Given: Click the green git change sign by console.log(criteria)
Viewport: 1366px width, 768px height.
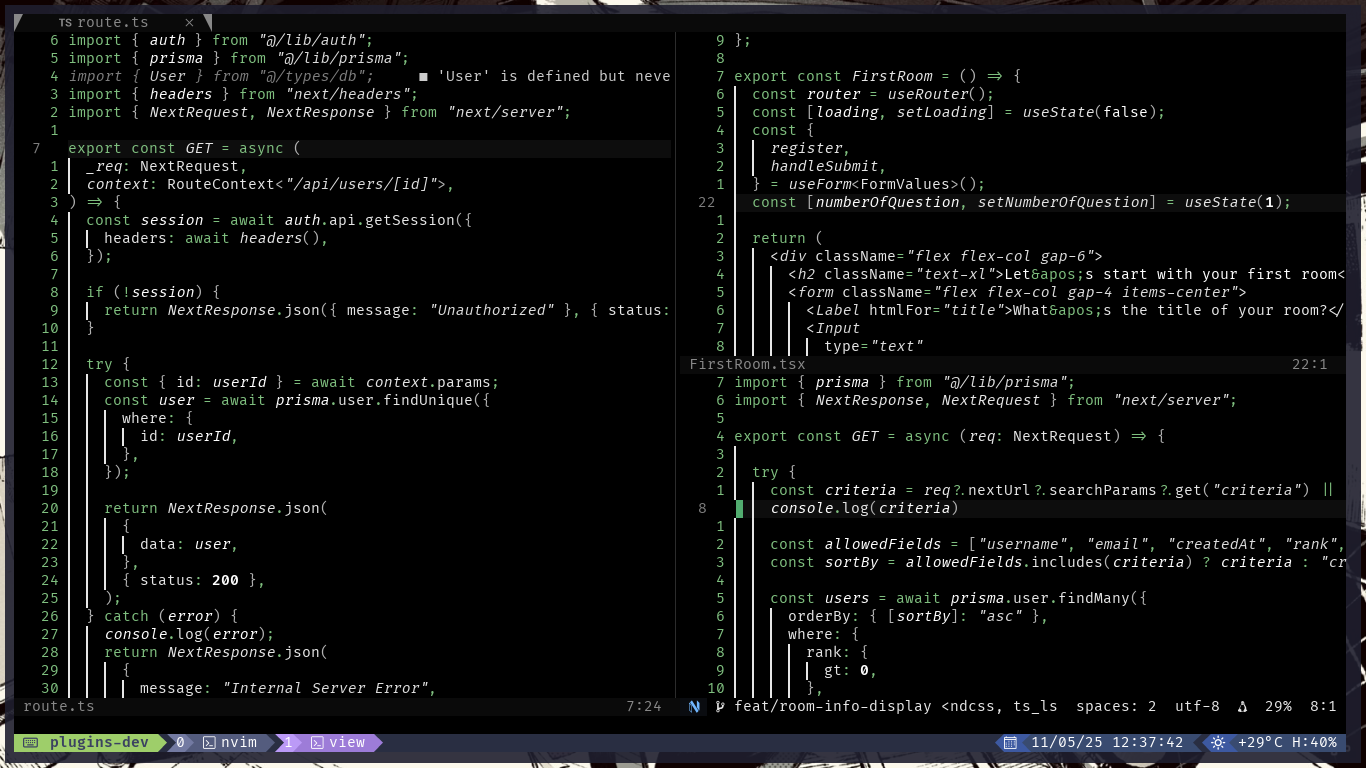Looking at the screenshot, I should [739, 508].
